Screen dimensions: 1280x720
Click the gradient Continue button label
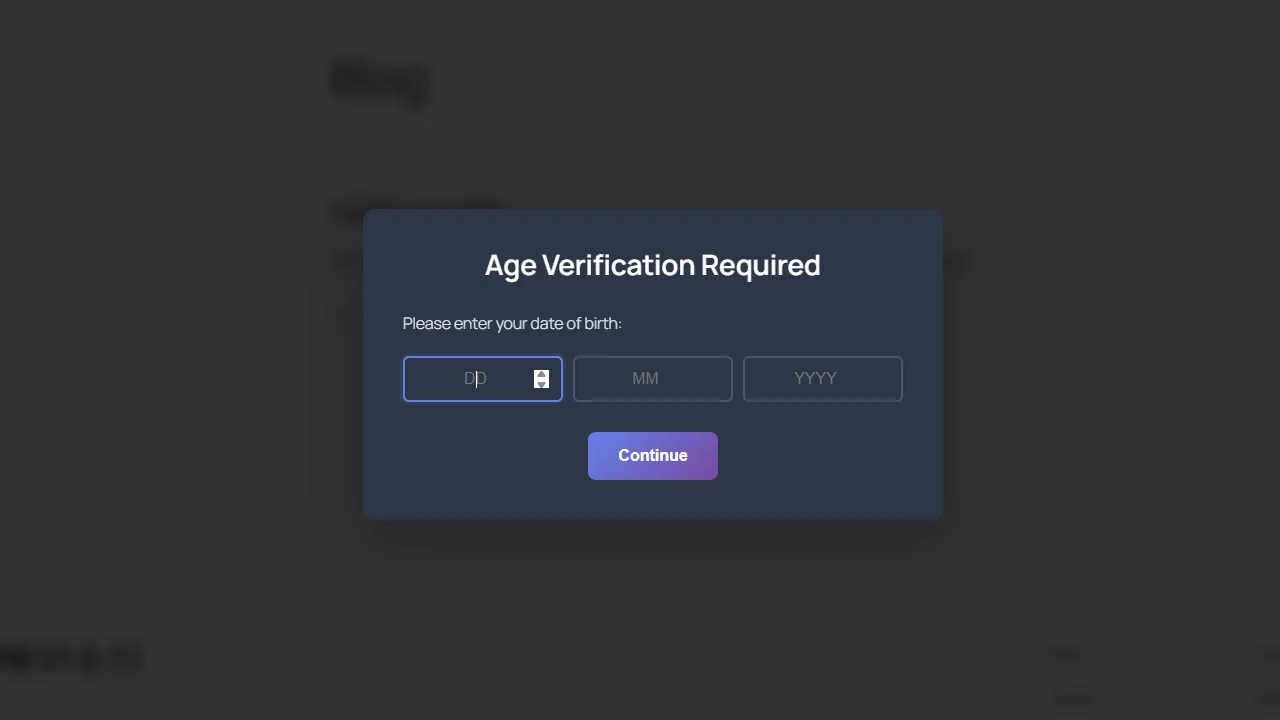click(x=652, y=455)
